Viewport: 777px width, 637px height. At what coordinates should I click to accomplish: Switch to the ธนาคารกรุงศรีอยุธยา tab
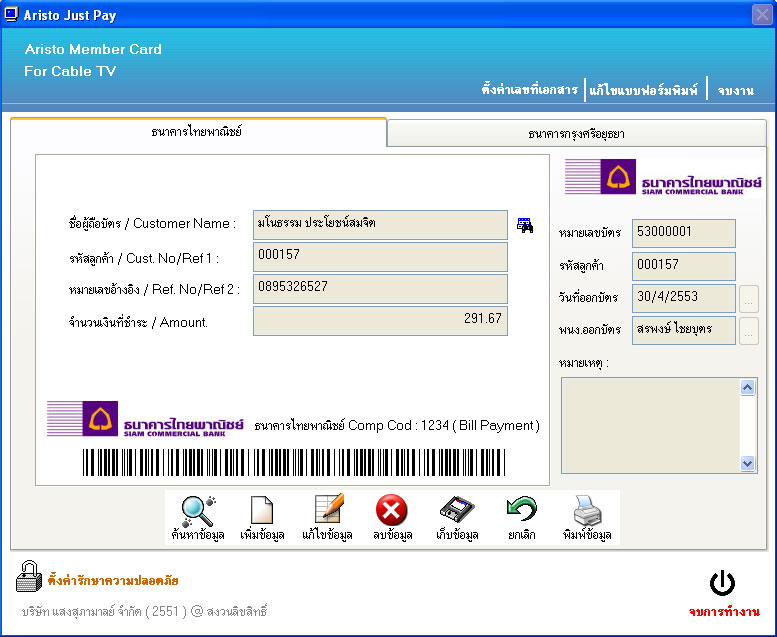pyautogui.click(x=577, y=133)
